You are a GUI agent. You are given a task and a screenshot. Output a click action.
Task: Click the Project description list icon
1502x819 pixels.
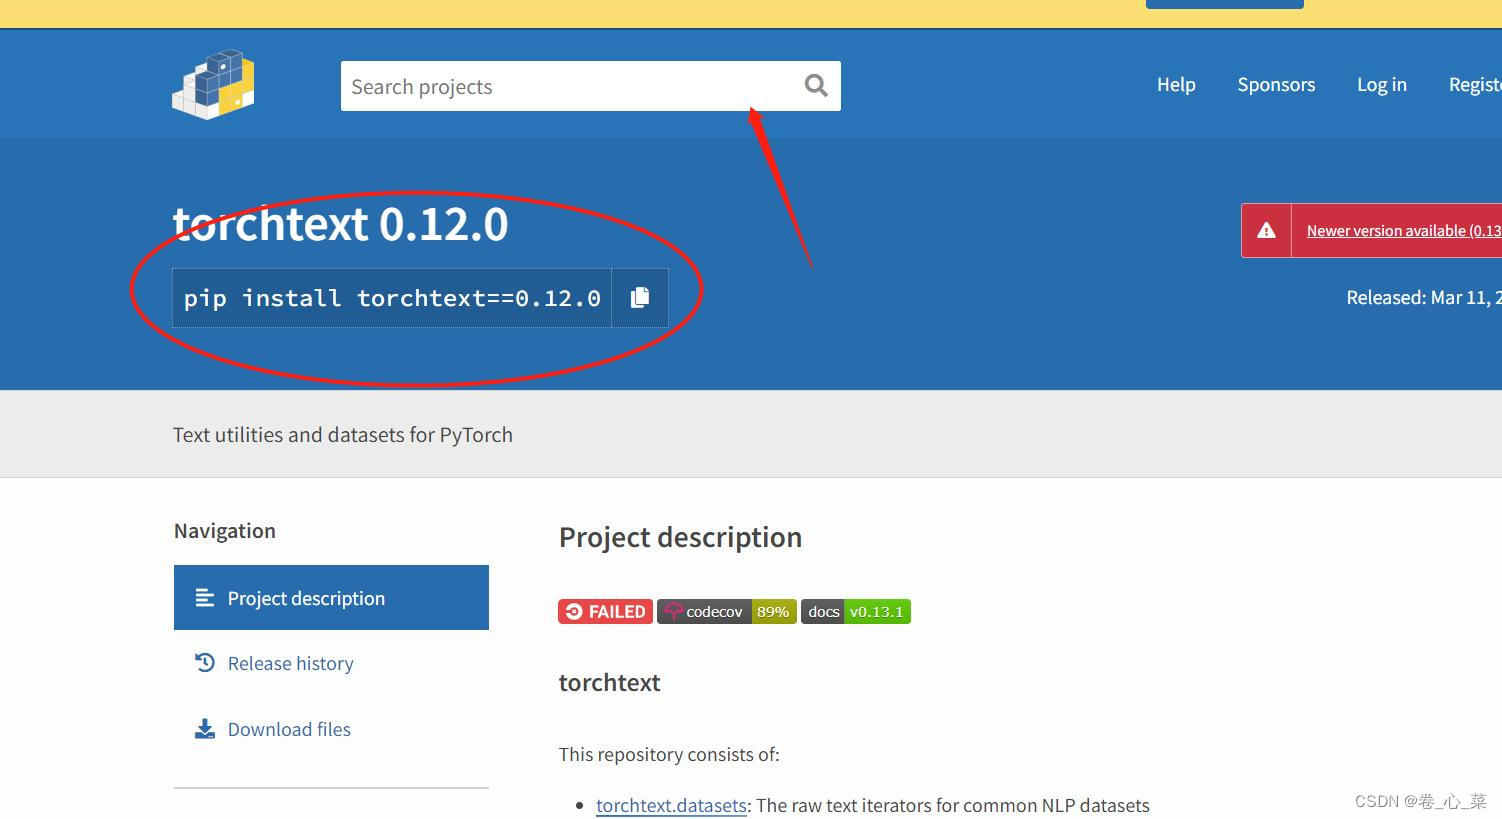[x=205, y=598]
